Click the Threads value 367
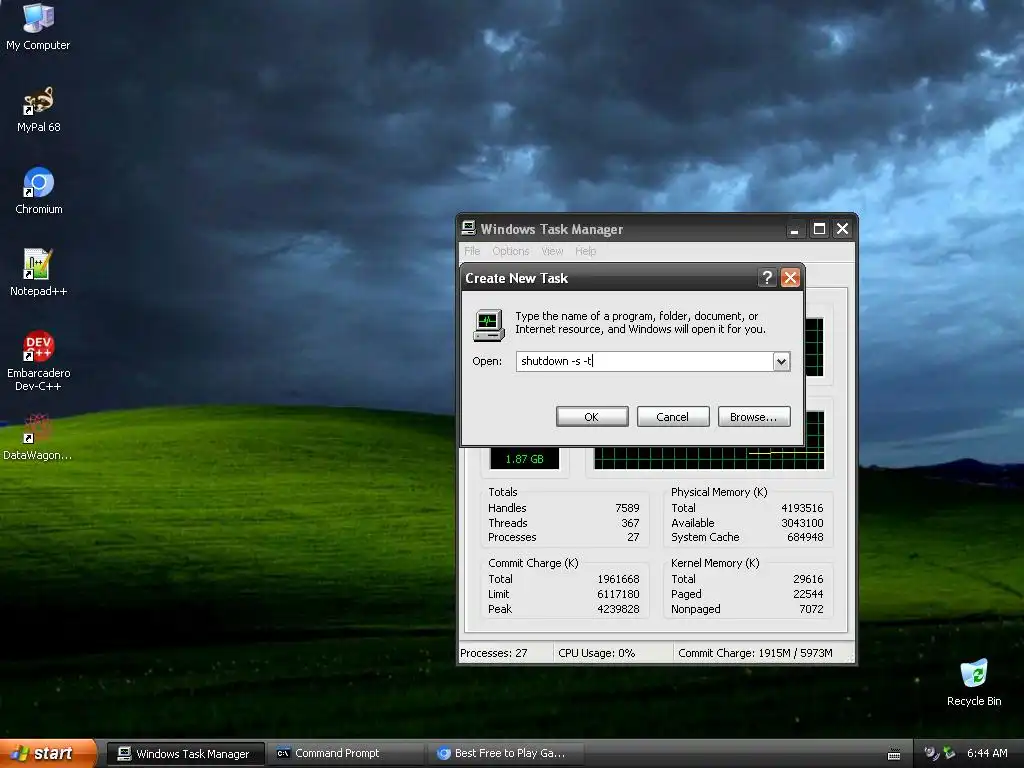1024x768 pixels. click(x=630, y=523)
